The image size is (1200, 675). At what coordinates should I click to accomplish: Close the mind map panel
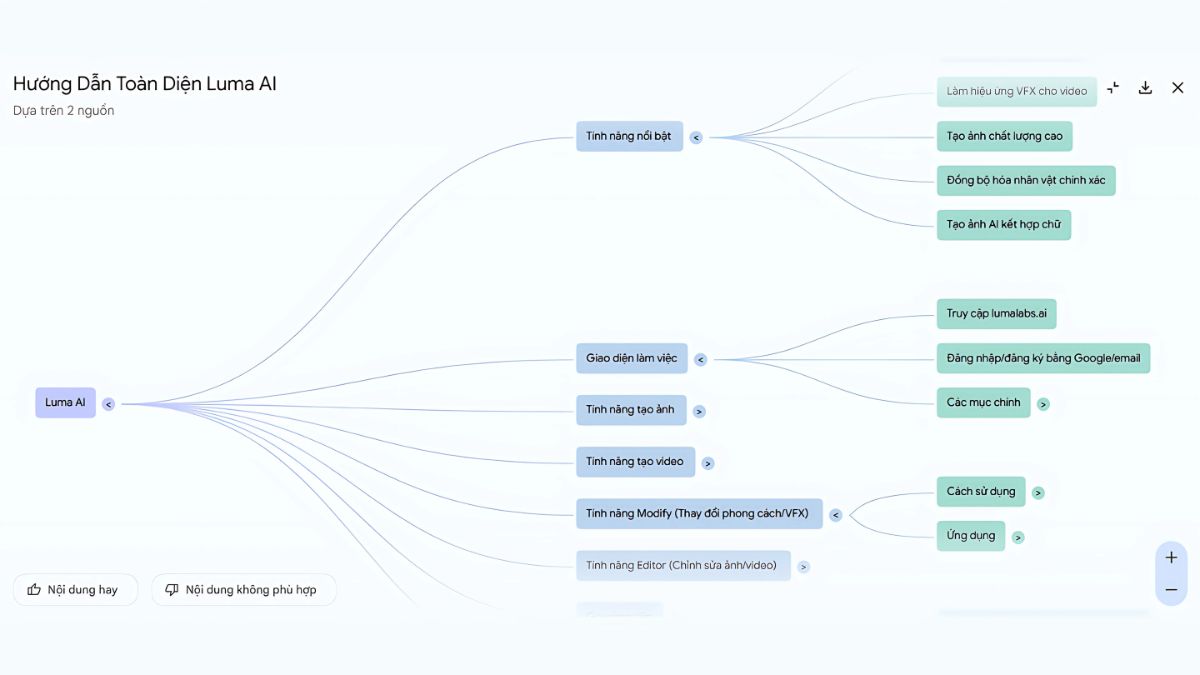(x=1177, y=88)
